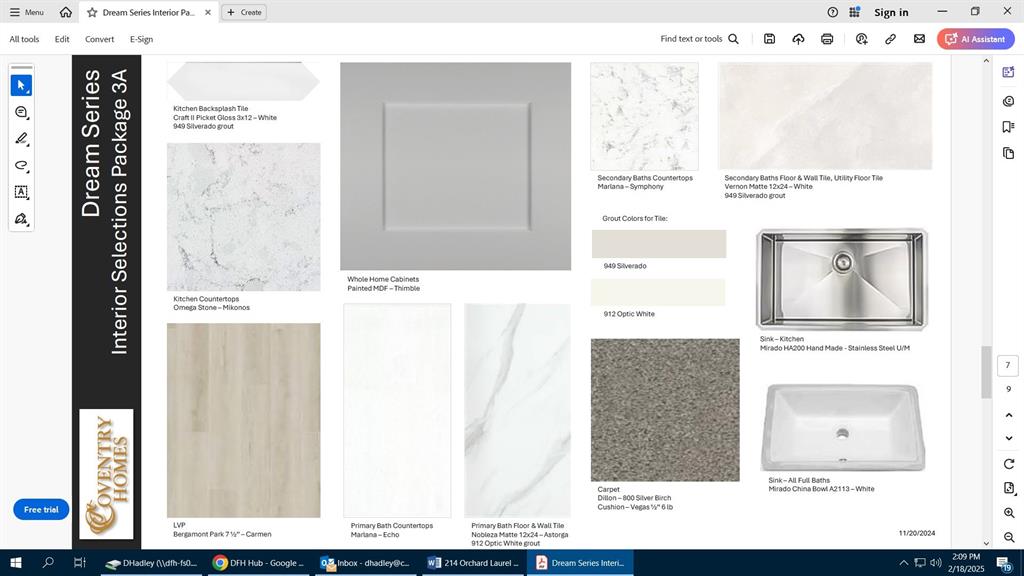This screenshot has width=1024, height=576.
Task: Open Task View on the taskbar
Action: pos(79,563)
